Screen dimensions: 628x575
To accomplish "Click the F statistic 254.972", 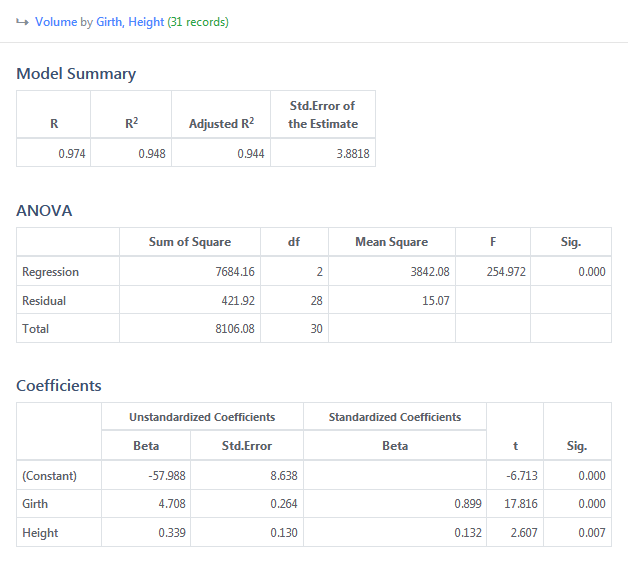I will pos(506,272).
